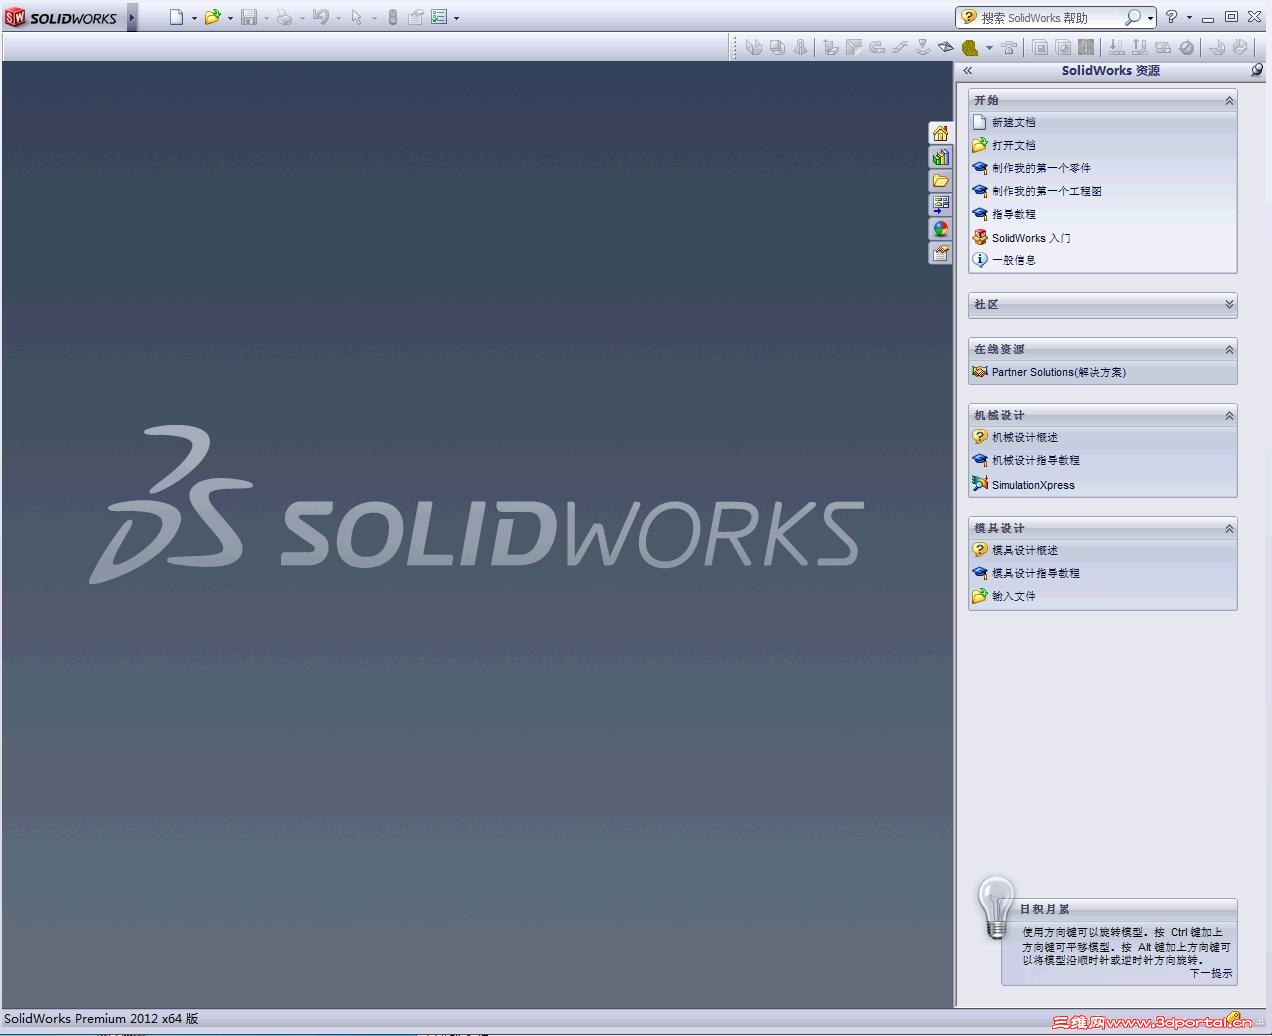The height and width of the screenshot is (1036, 1272).
Task: Open the Custom Properties tab in task pane
Action: [940, 253]
